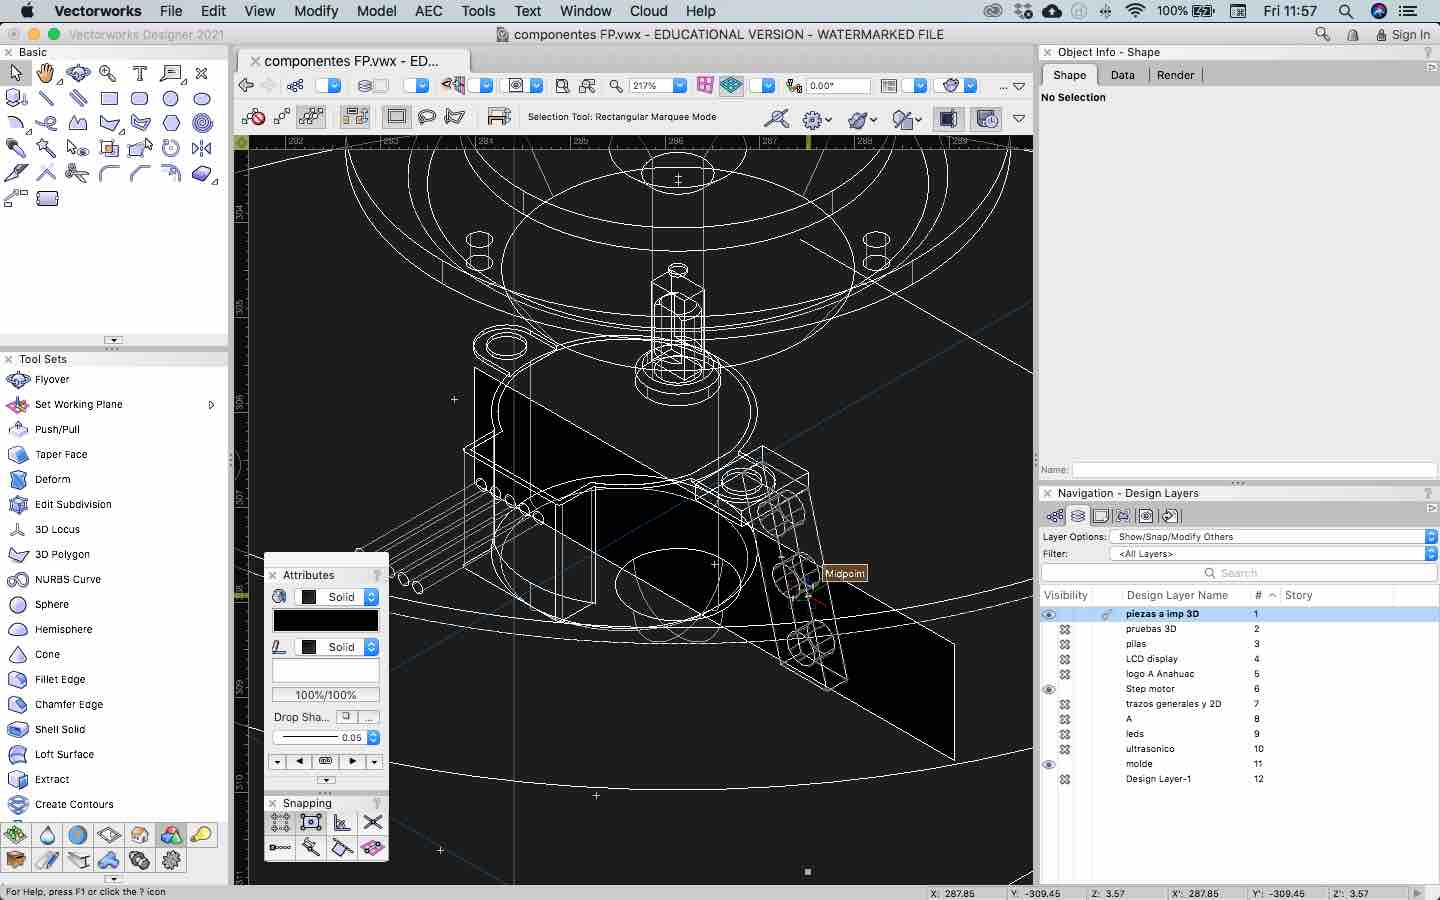Click the 100%/100% opacity button
1440x900 pixels.
click(326, 695)
